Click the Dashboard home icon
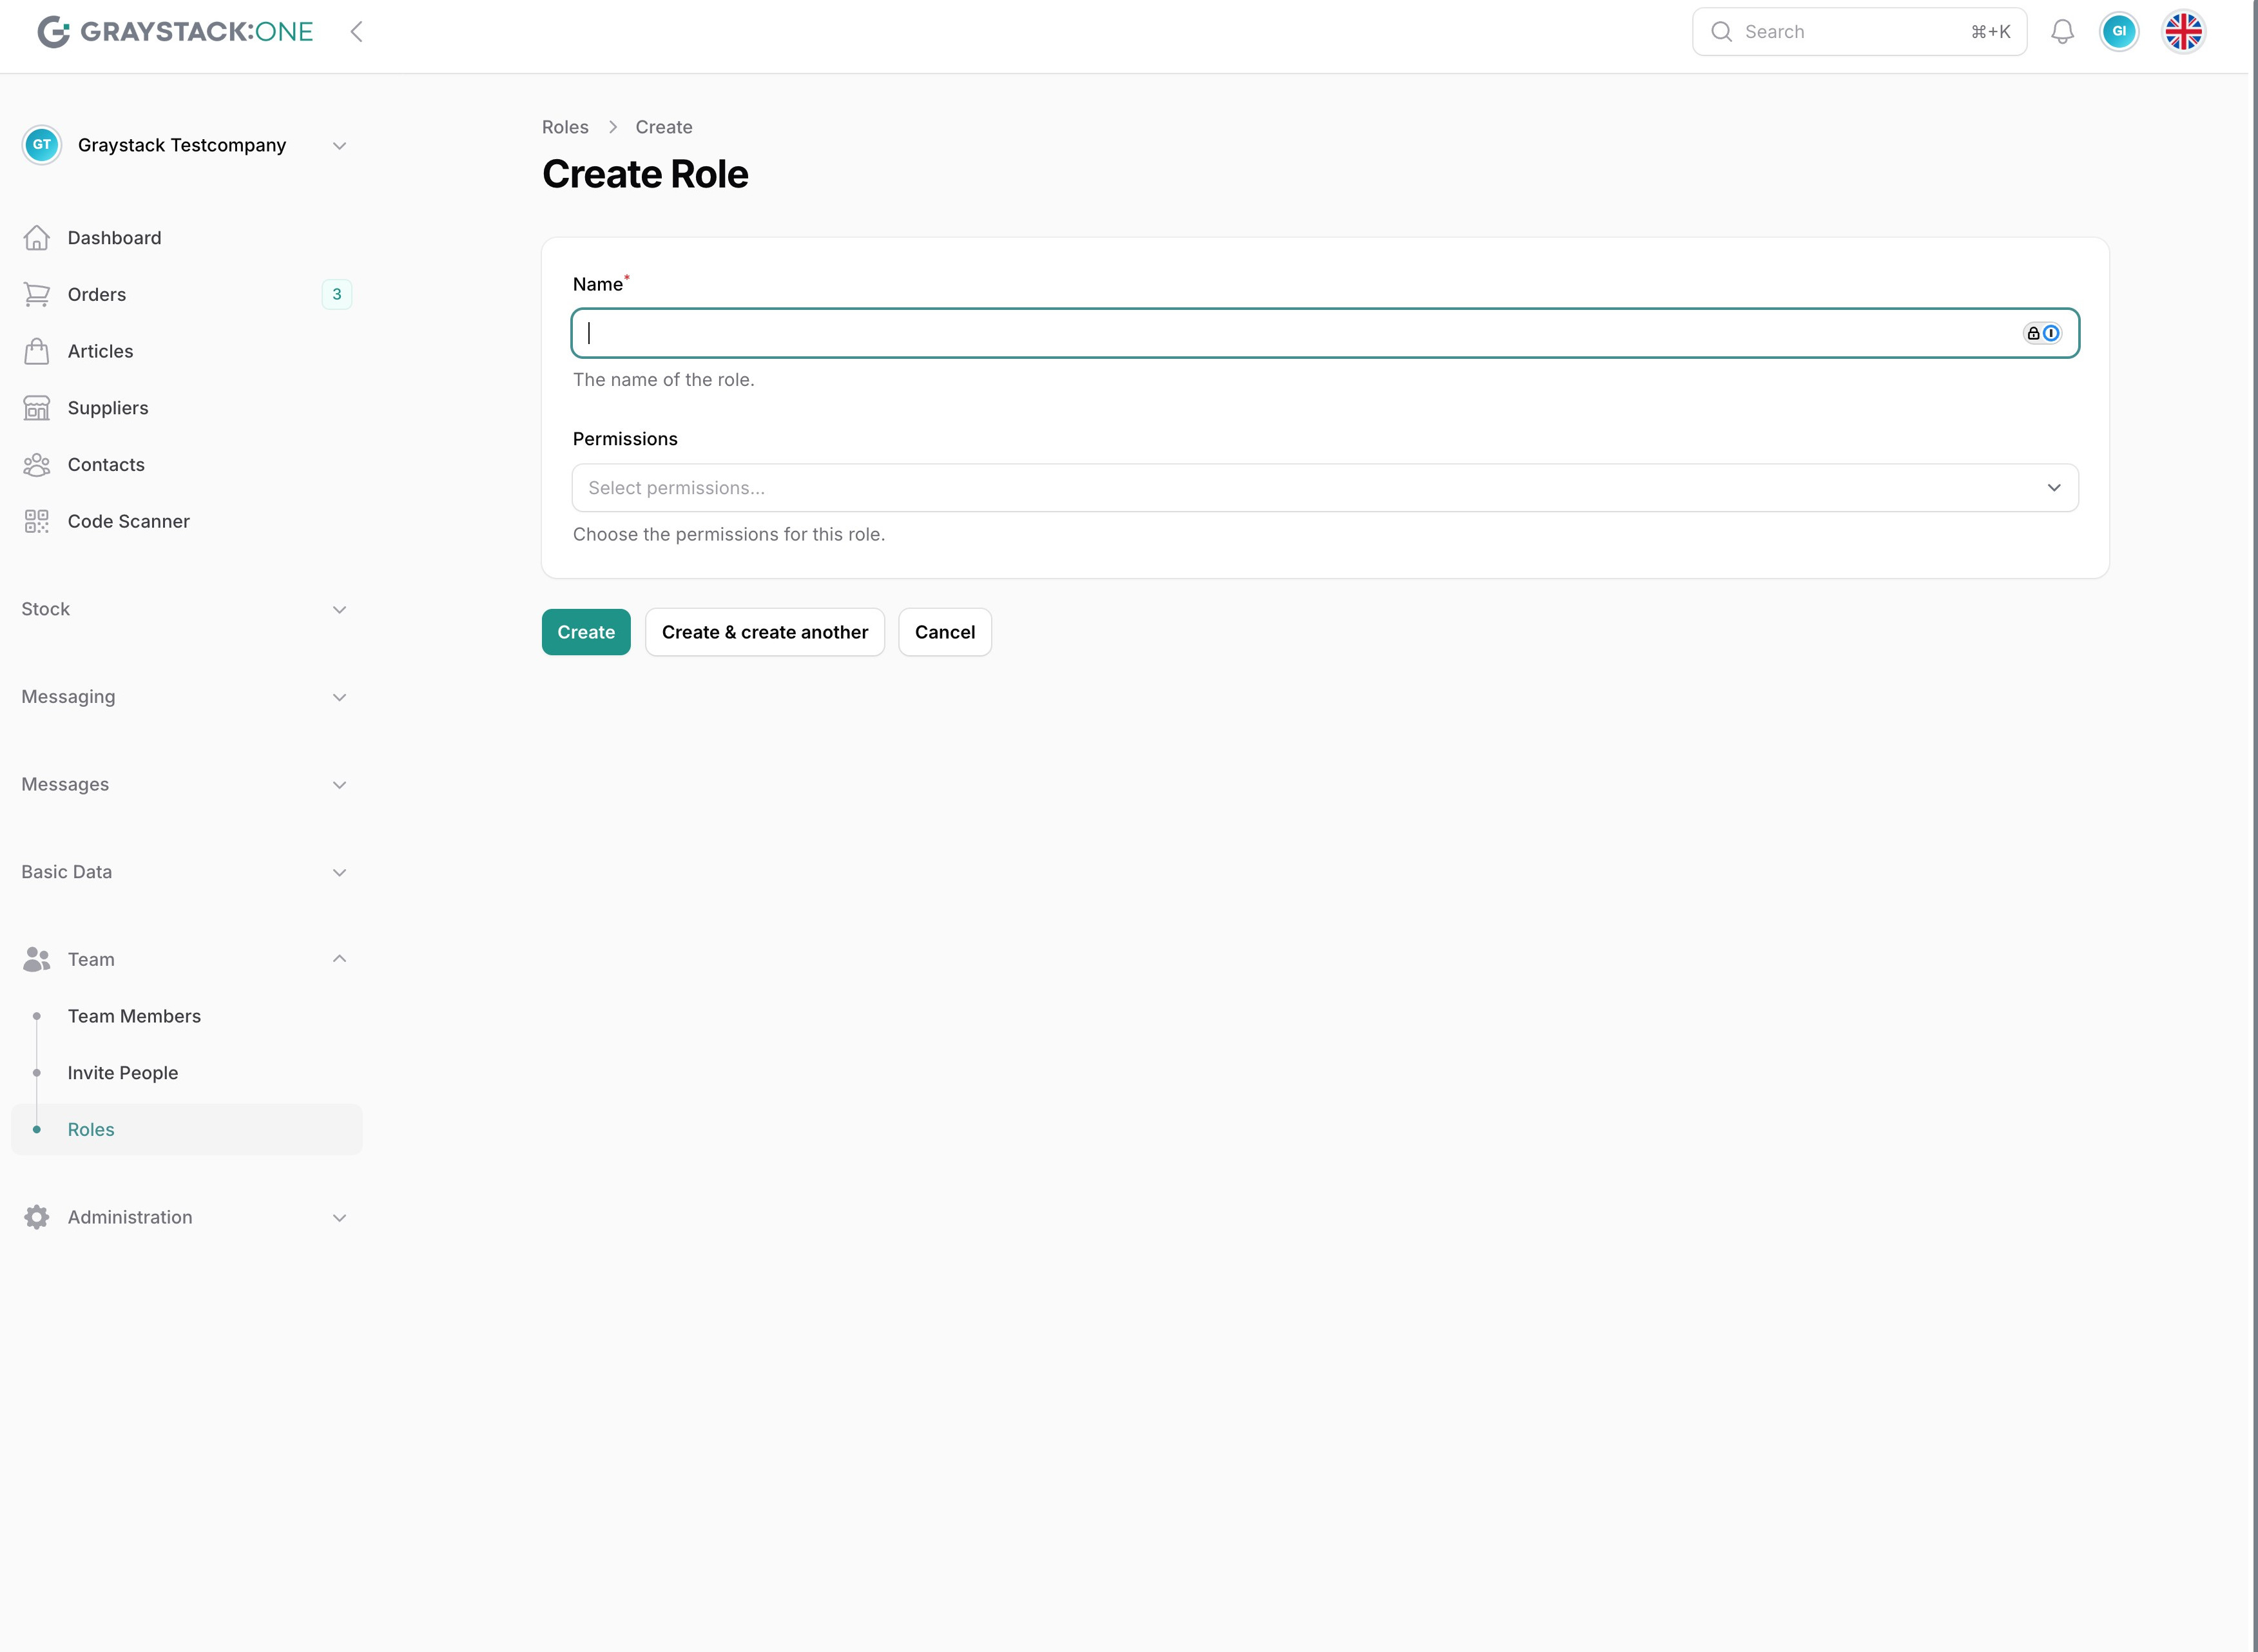2258x1652 pixels. pyautogui.click(x=37, y=238)
